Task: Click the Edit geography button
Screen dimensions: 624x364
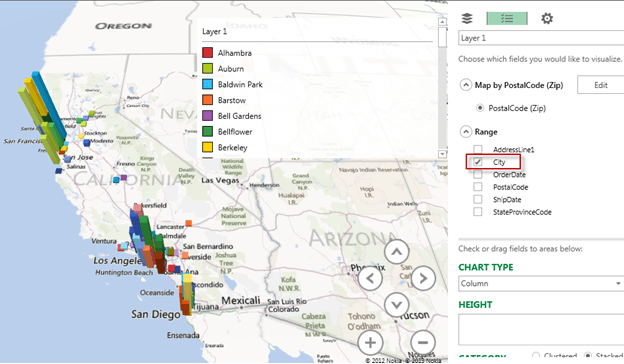Action: [x=601, y=85]
